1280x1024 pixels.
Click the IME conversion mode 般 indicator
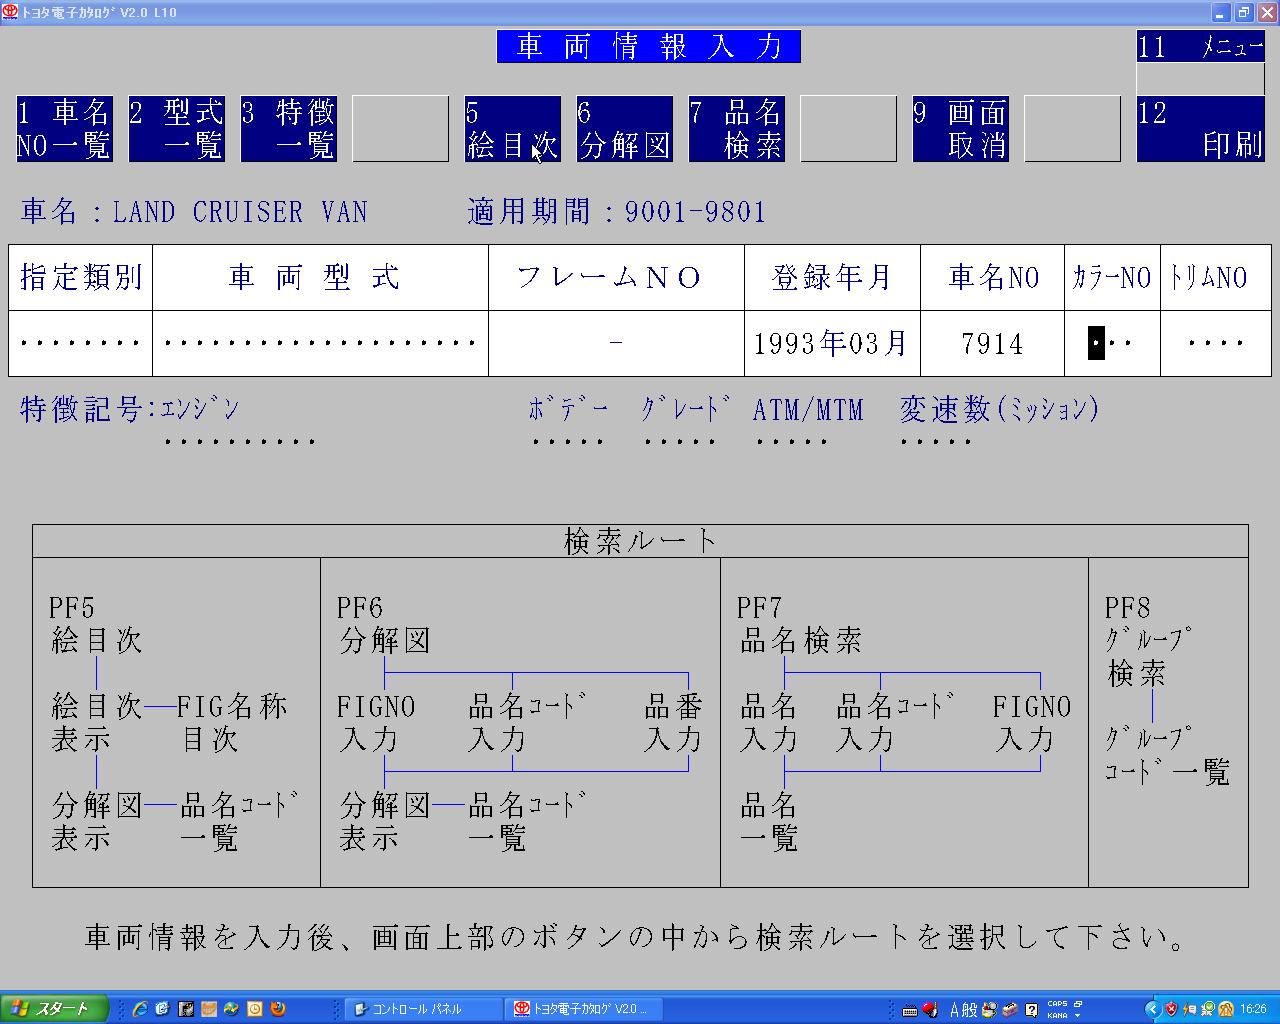[971, 1010]
